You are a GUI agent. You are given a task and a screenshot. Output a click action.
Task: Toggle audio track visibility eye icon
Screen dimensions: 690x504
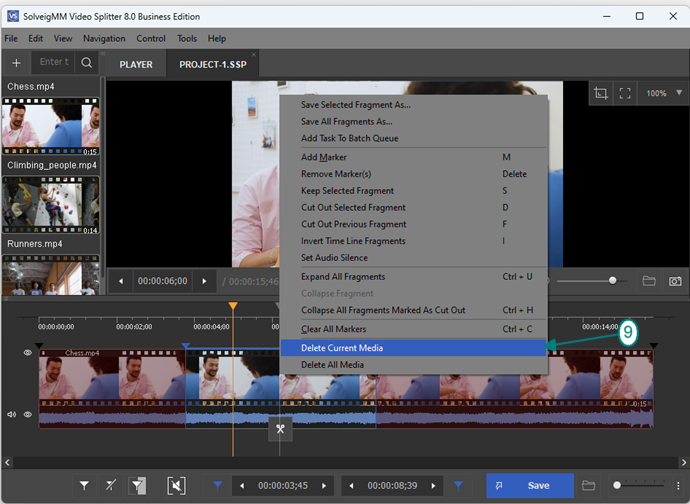point(28,414)
